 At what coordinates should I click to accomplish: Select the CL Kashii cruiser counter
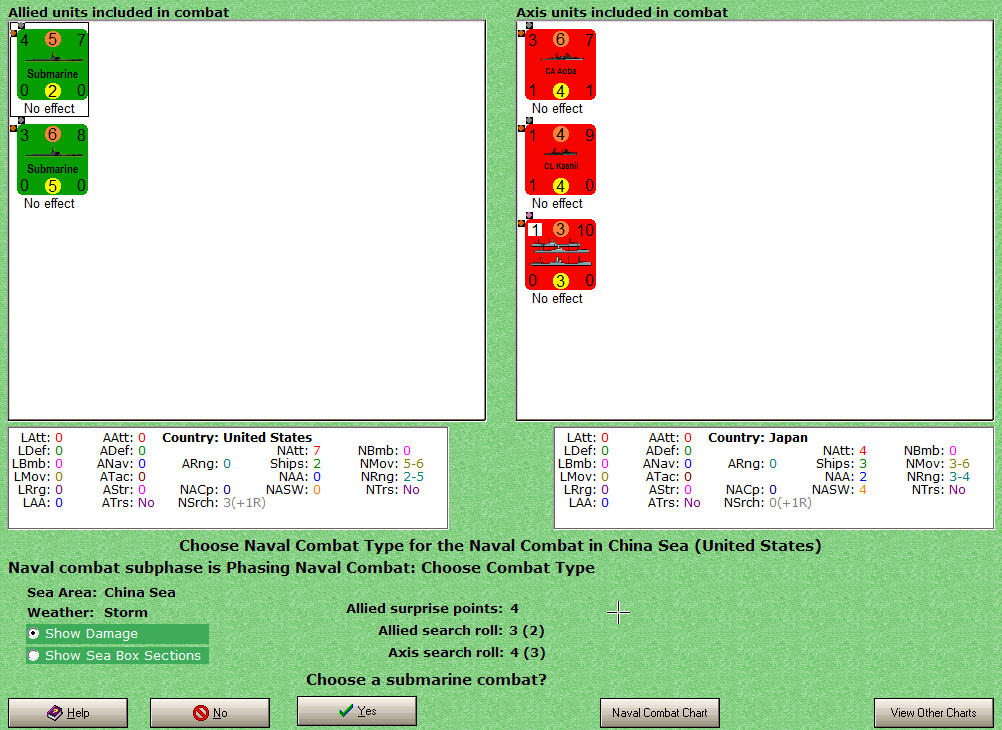(560, 160)
